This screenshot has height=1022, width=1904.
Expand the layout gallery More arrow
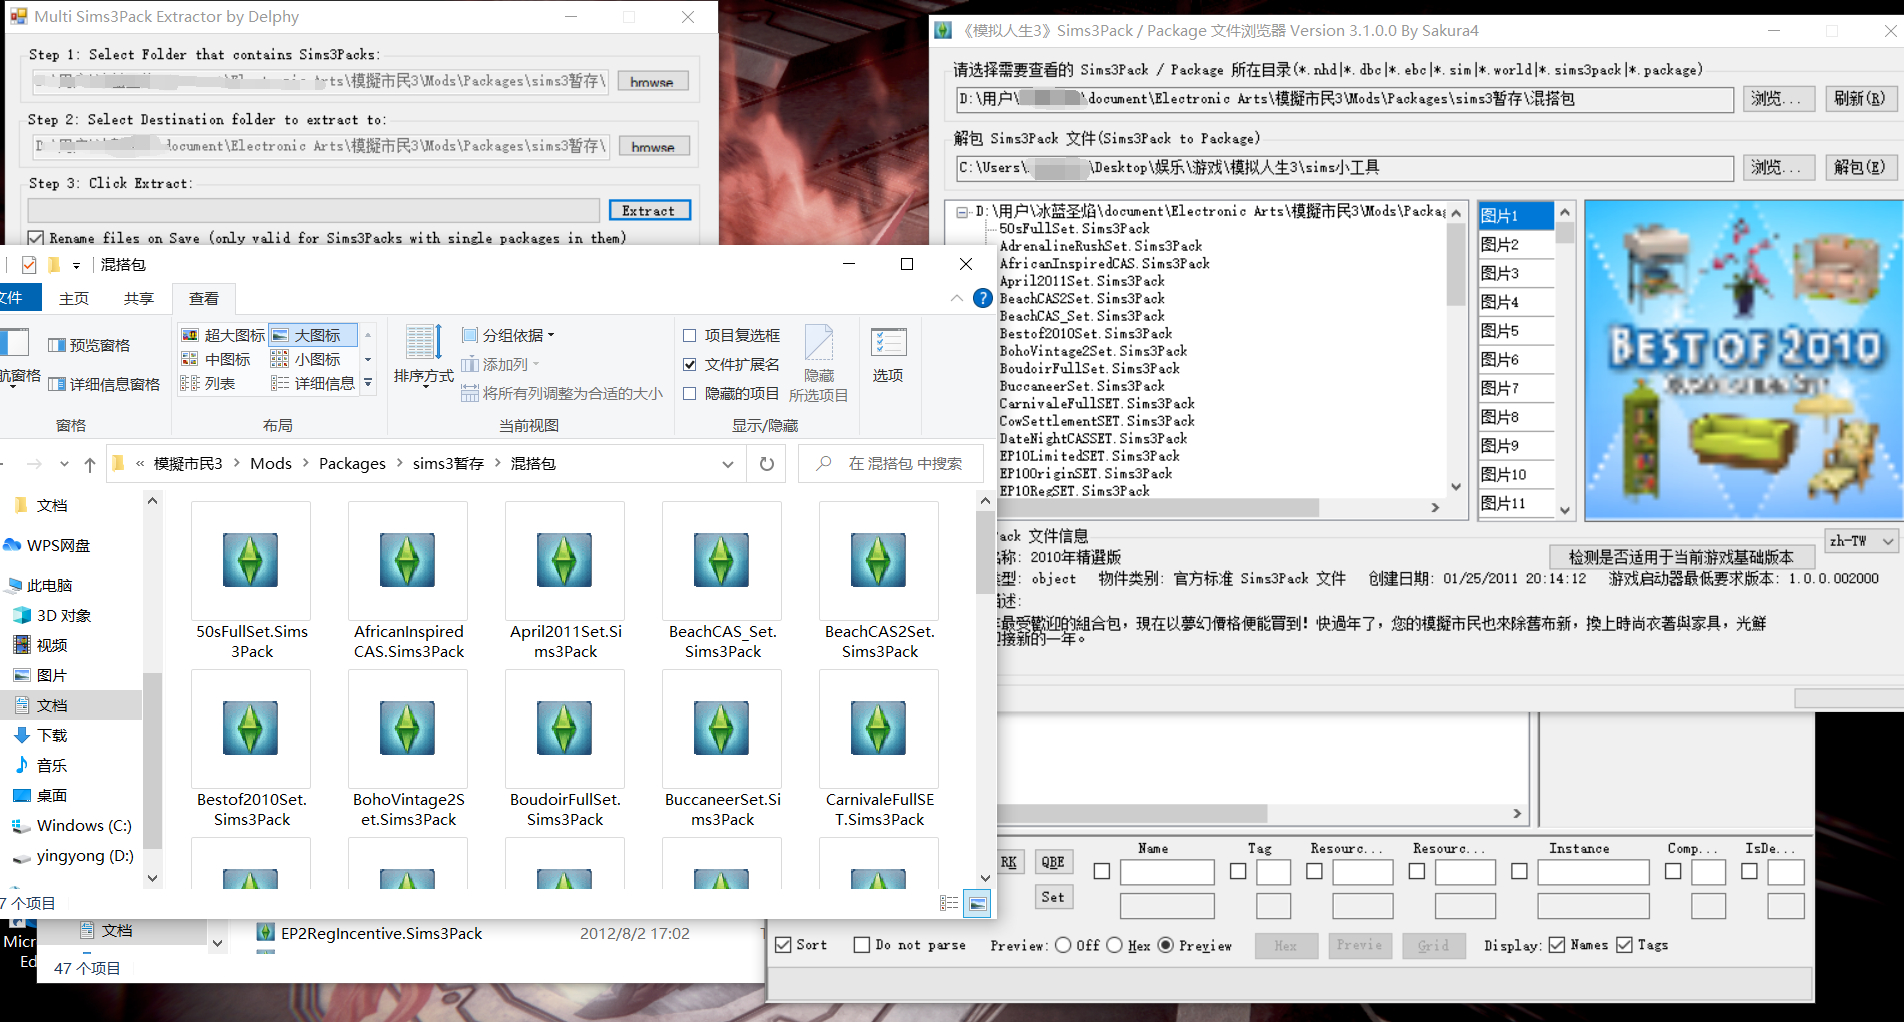point(368,383)
